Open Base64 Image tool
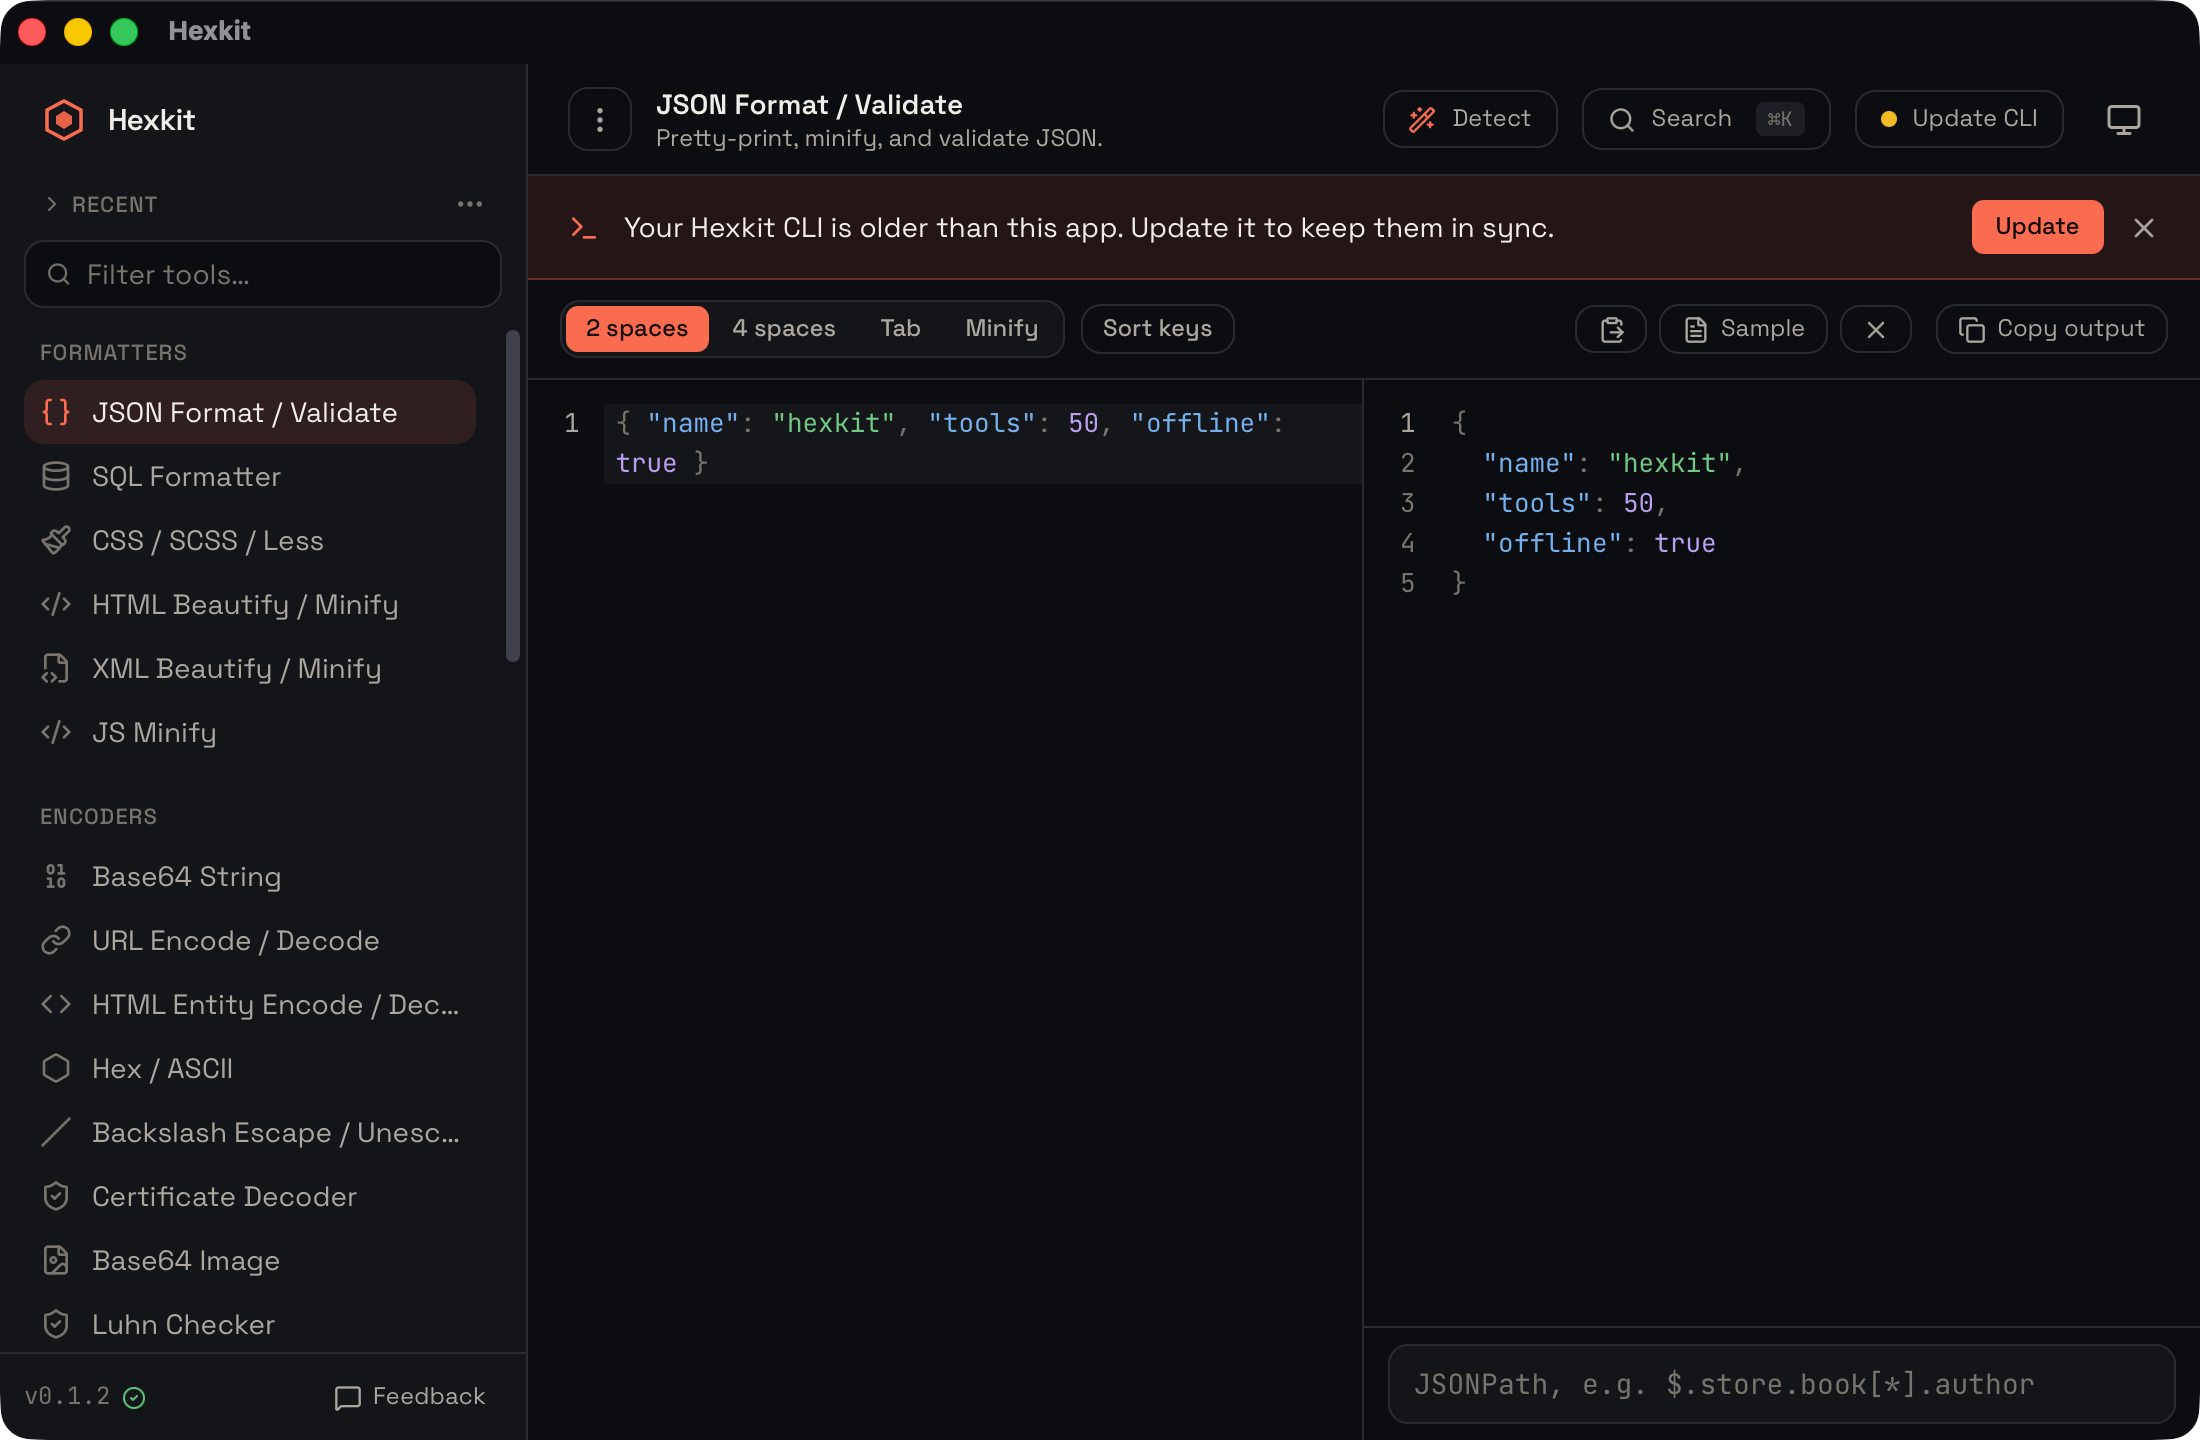 [x=250, y=1260]
